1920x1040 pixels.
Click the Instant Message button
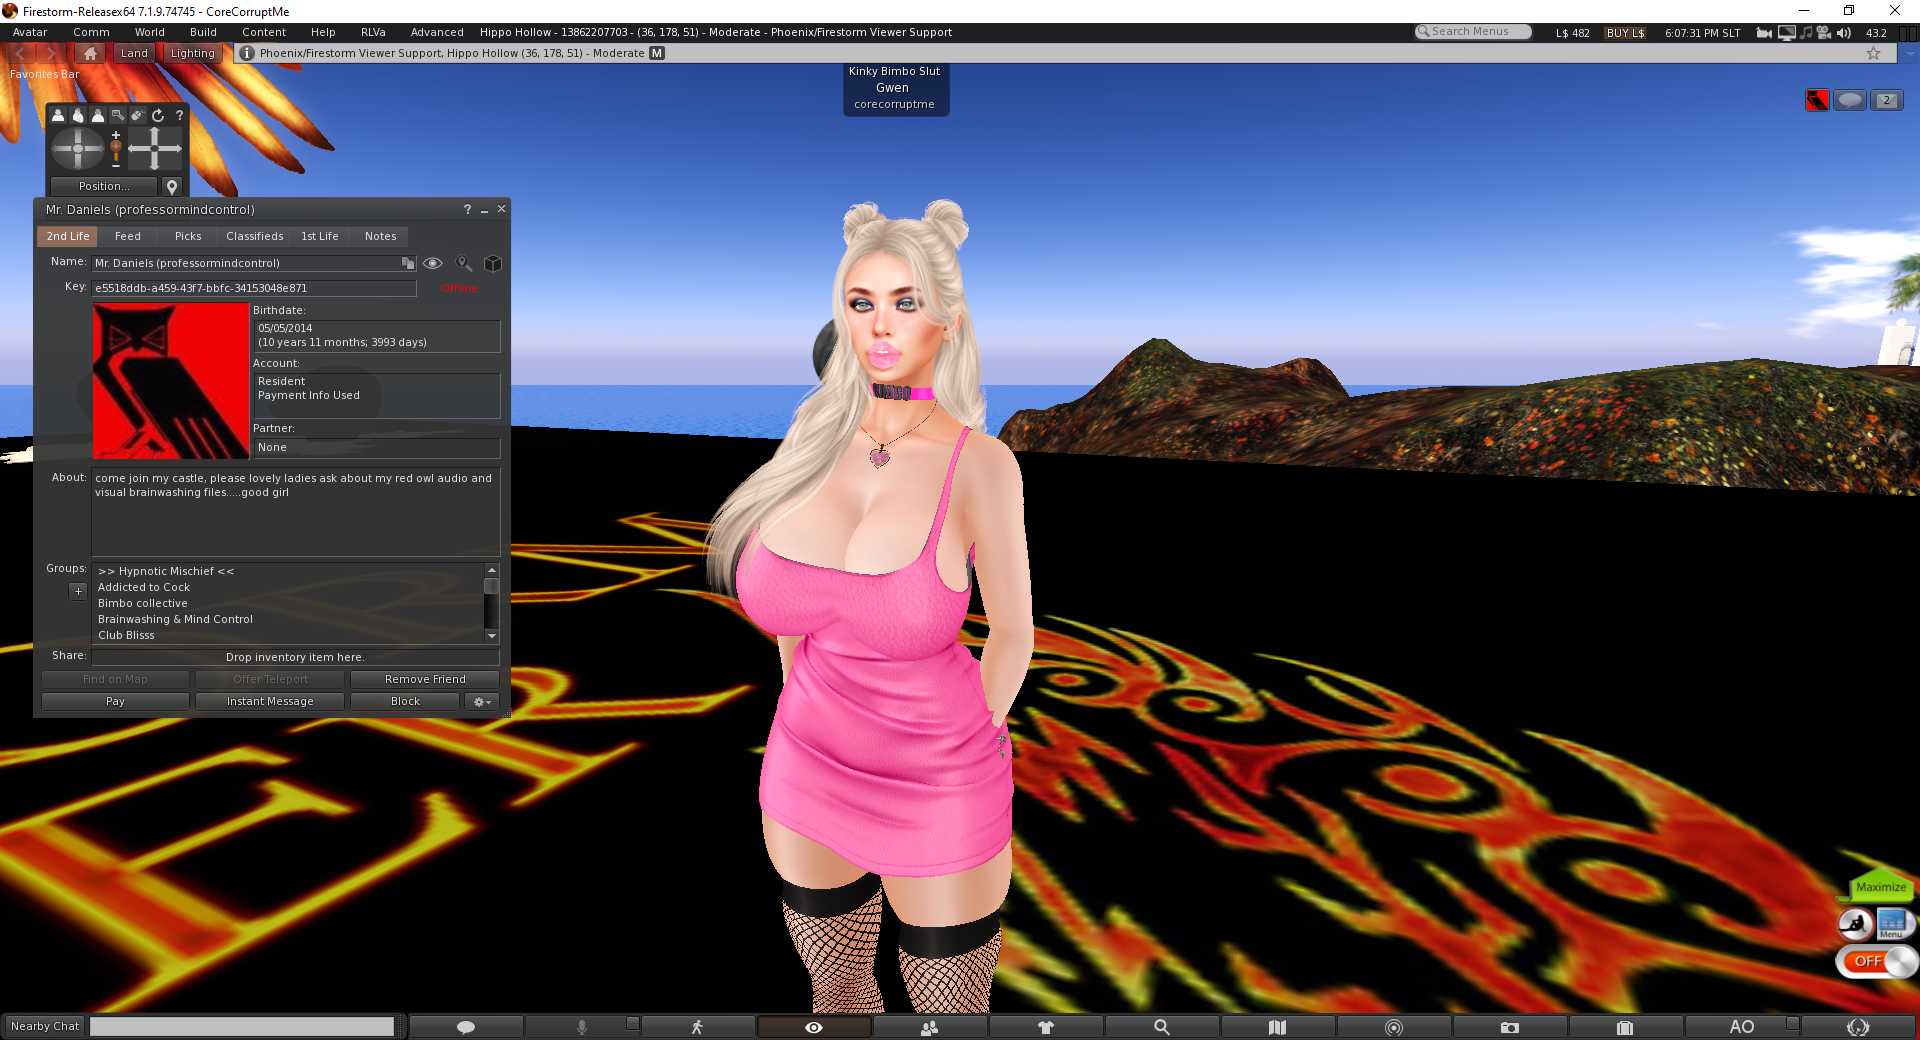click(270, 702)
